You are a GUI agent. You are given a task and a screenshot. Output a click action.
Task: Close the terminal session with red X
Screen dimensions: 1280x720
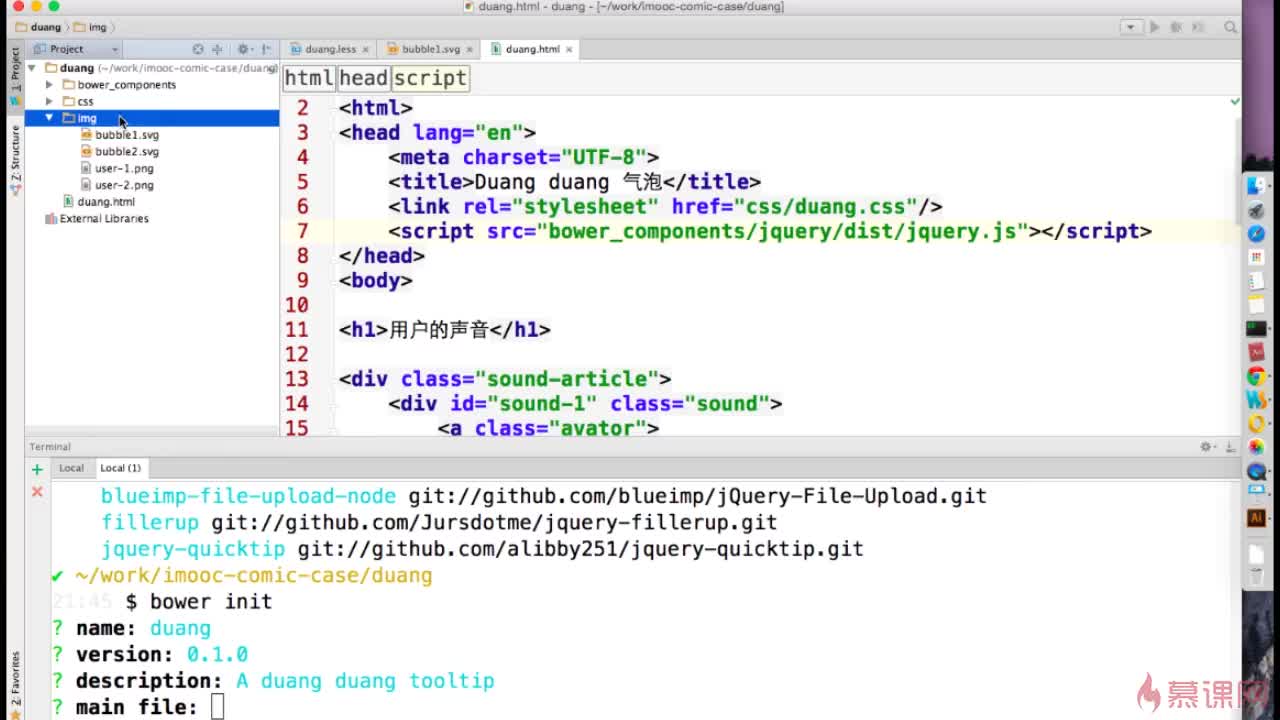pyautogui.click(x=37, y=491)
